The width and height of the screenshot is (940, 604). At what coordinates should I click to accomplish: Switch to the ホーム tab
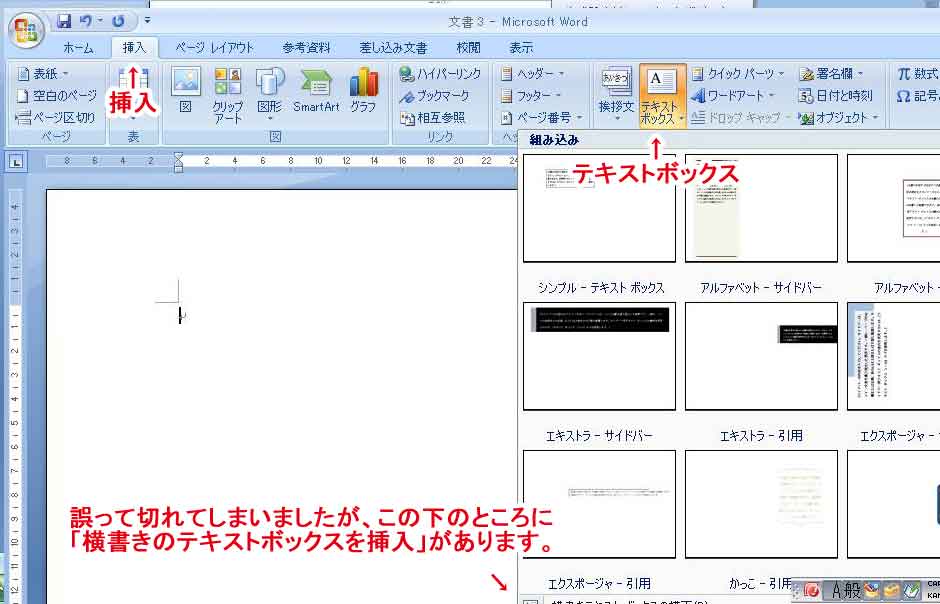click(x=78, y=48)
